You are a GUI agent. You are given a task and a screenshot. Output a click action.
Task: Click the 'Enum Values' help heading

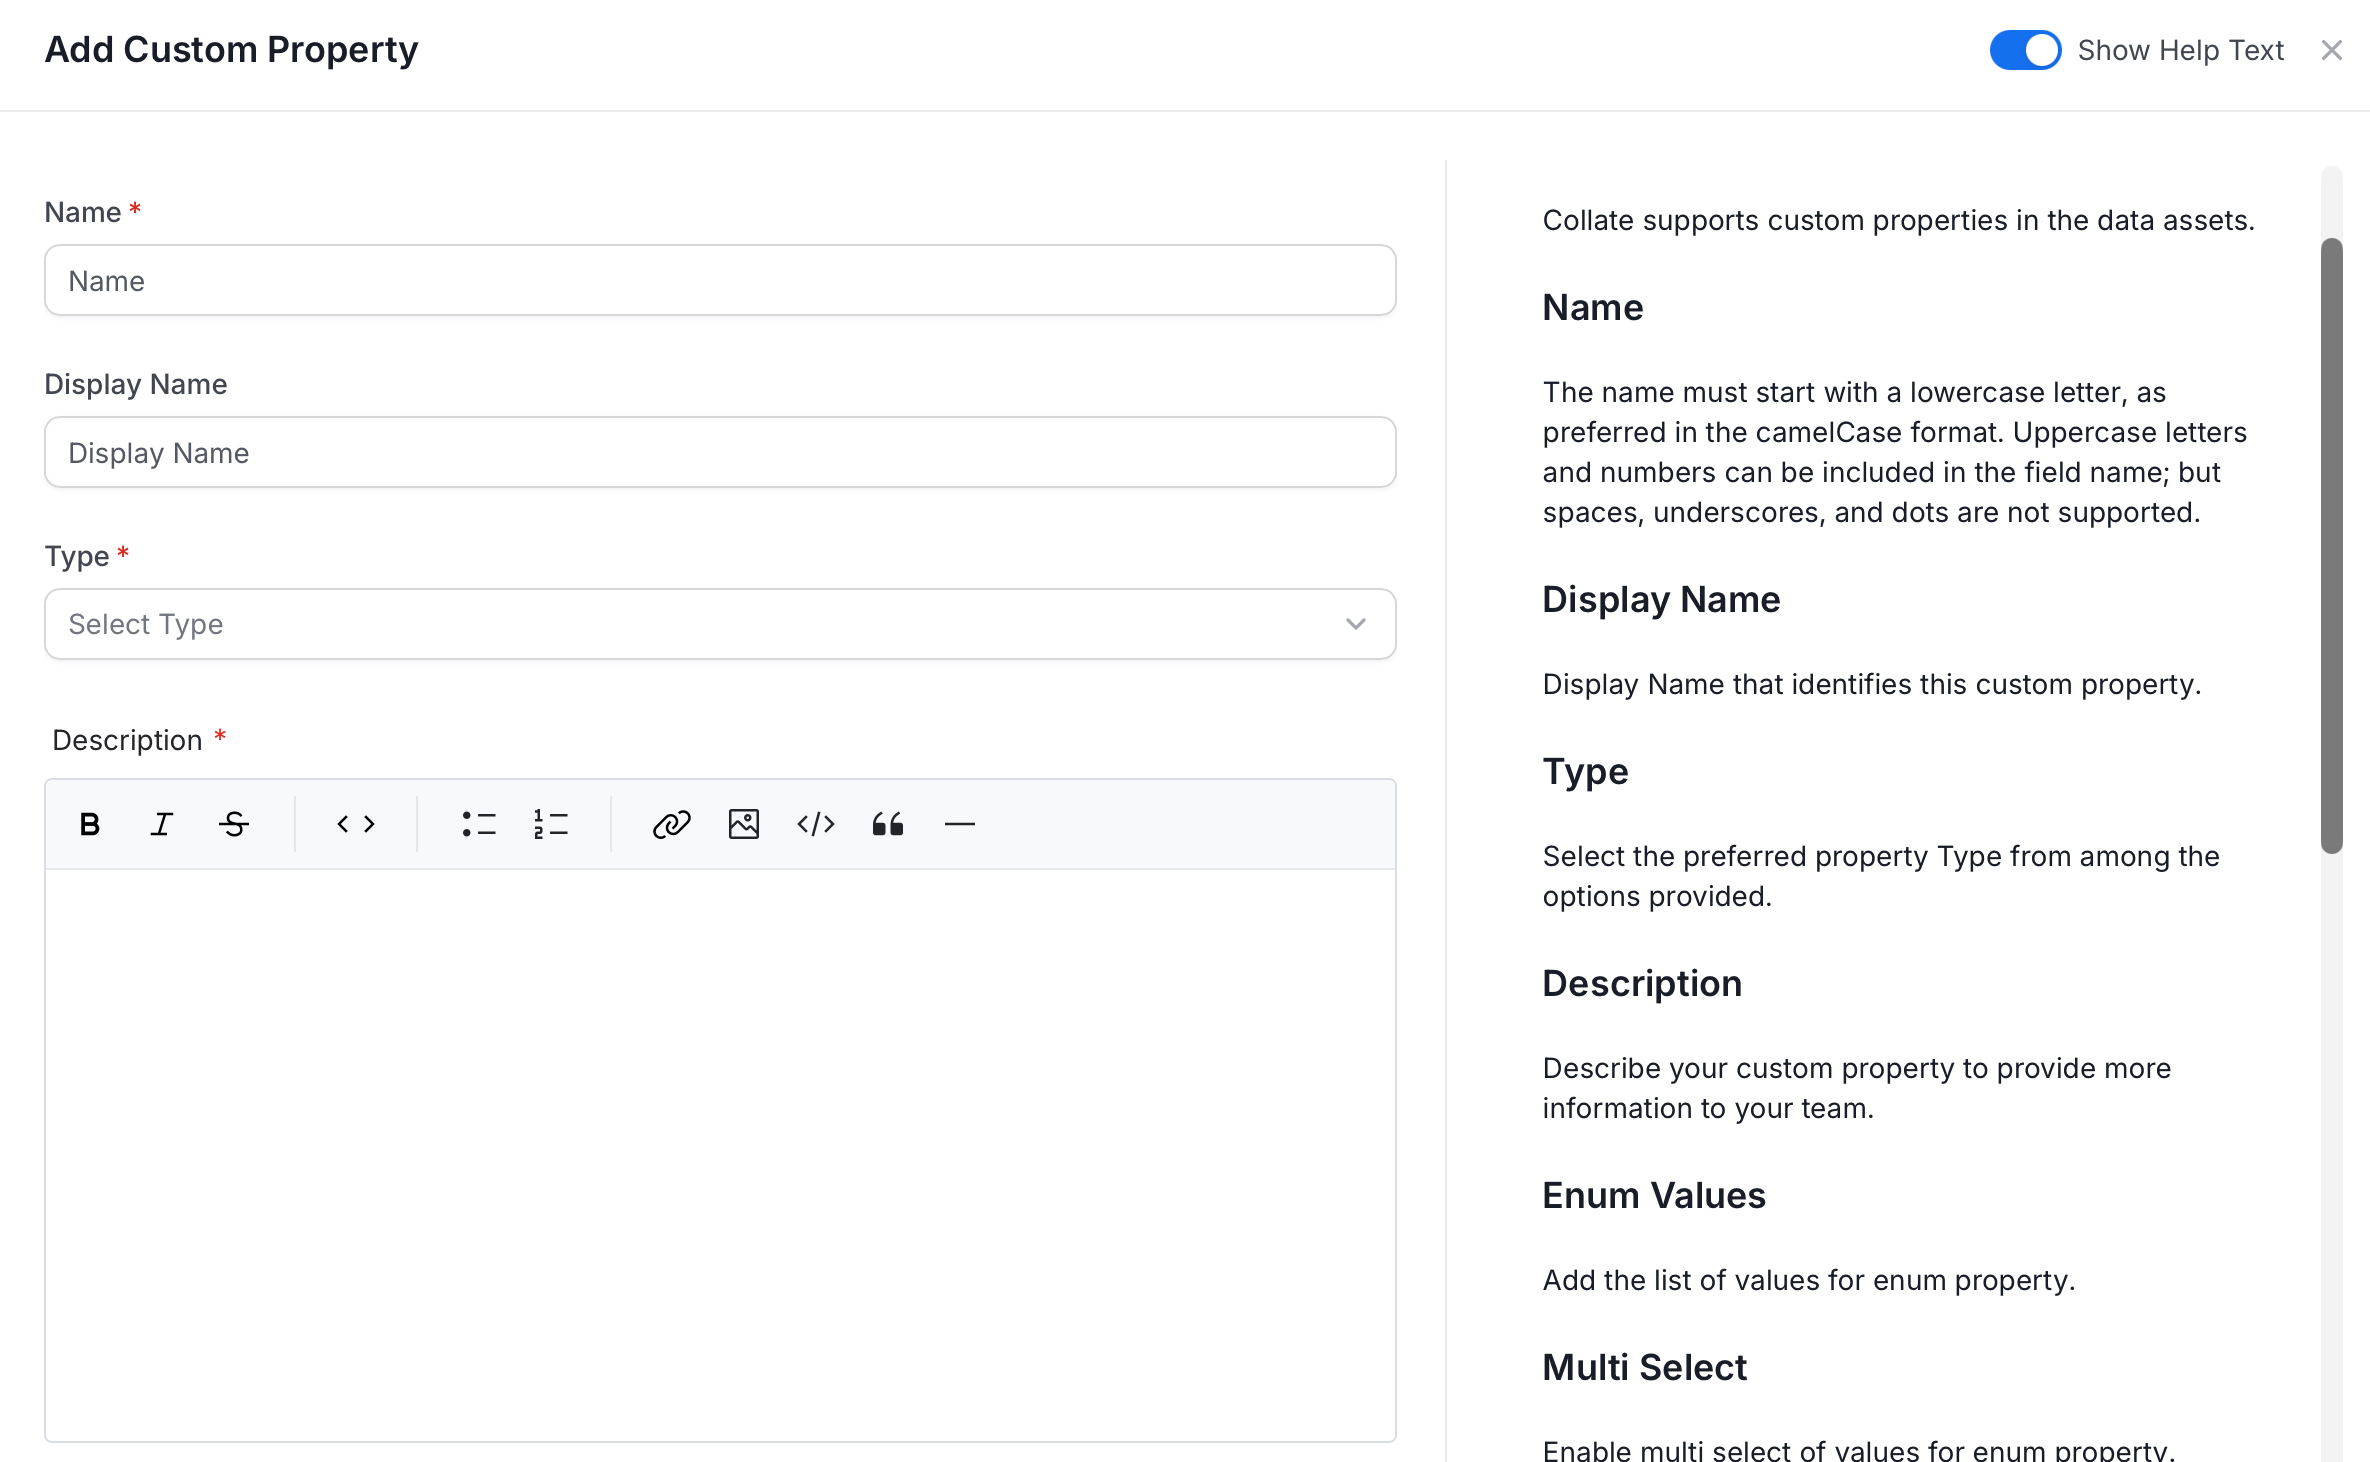[x=1654, y=1195]
